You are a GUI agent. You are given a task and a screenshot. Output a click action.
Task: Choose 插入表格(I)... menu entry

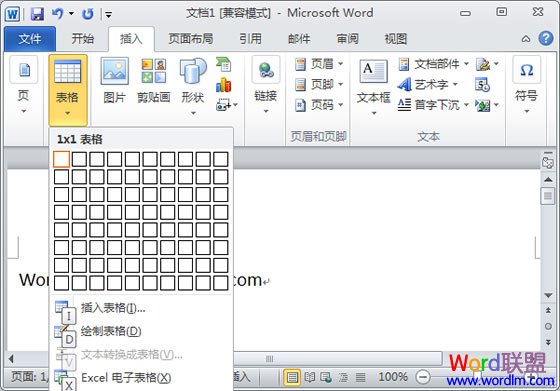(x=141, y=308)
